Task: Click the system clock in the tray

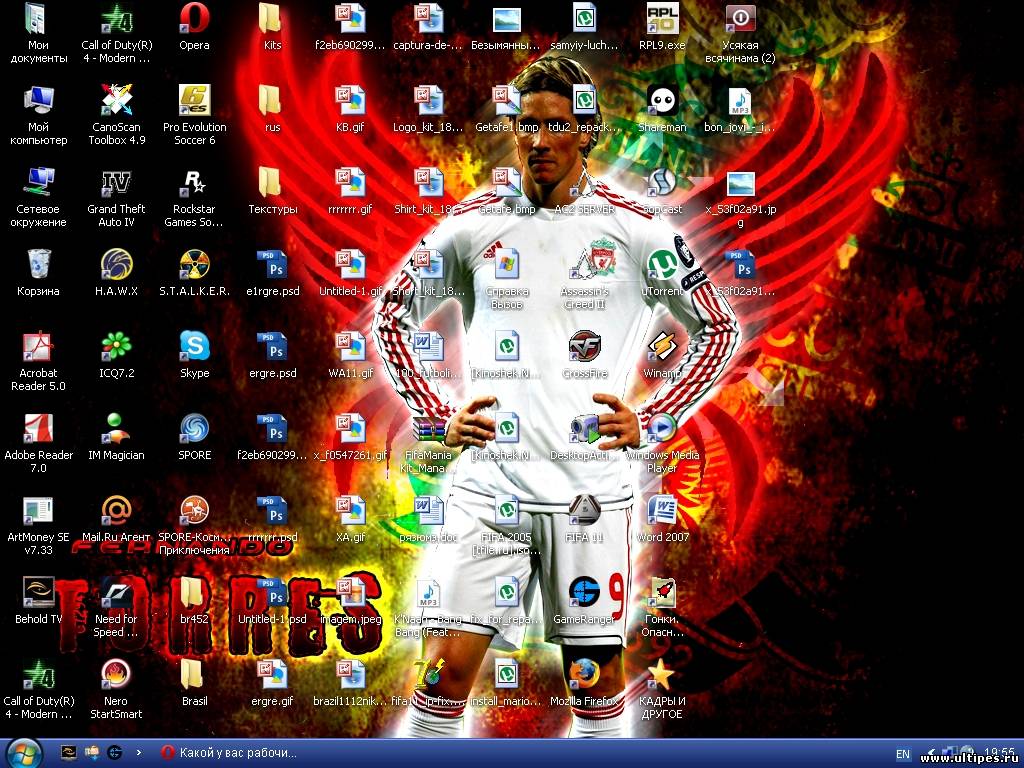Action: click(x=999, y=753)
